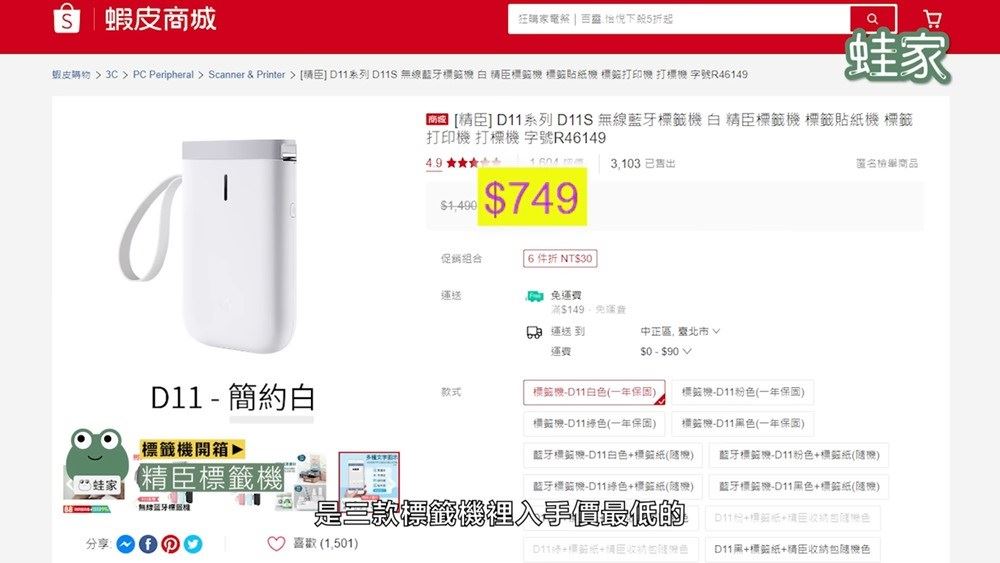The width and height of the screenshot is (1000, 563).
Task: Expand shipping fee $0 - $90 dropdown
Action: (665, 351)
